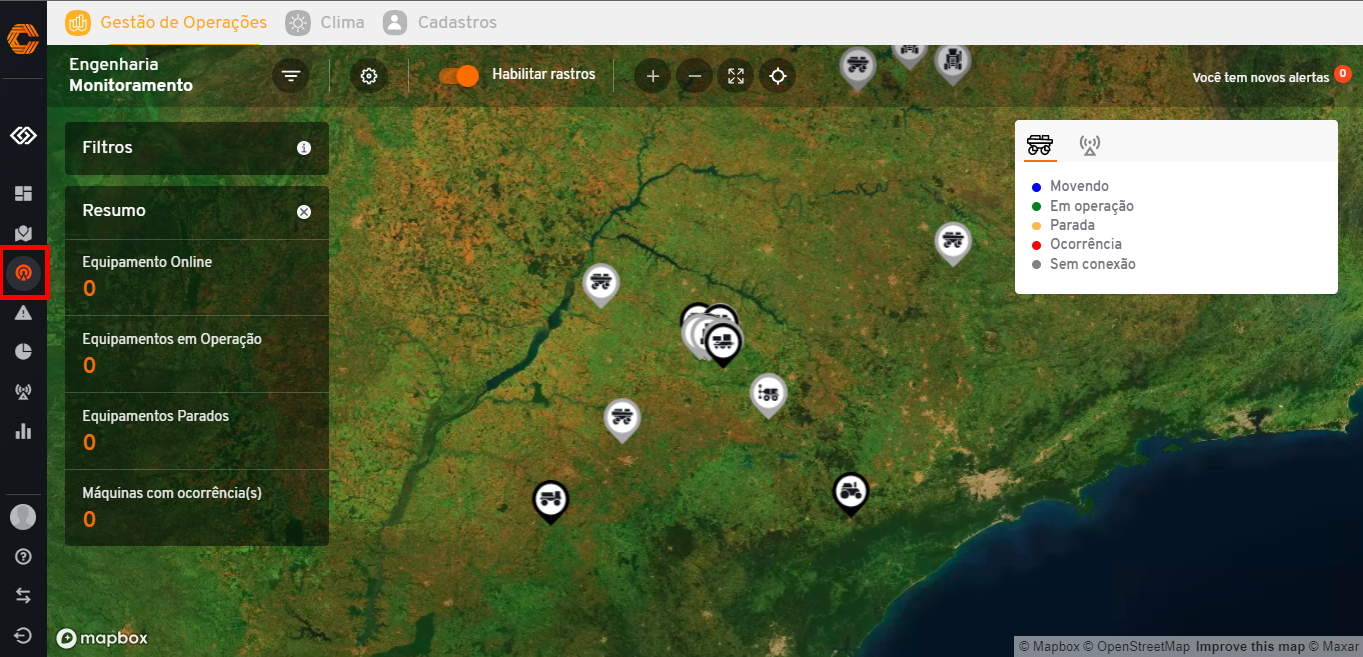Open the diamond-arrows module icon in sidebar
This screenshot has height=657, width=1363.
pos(23,135)
